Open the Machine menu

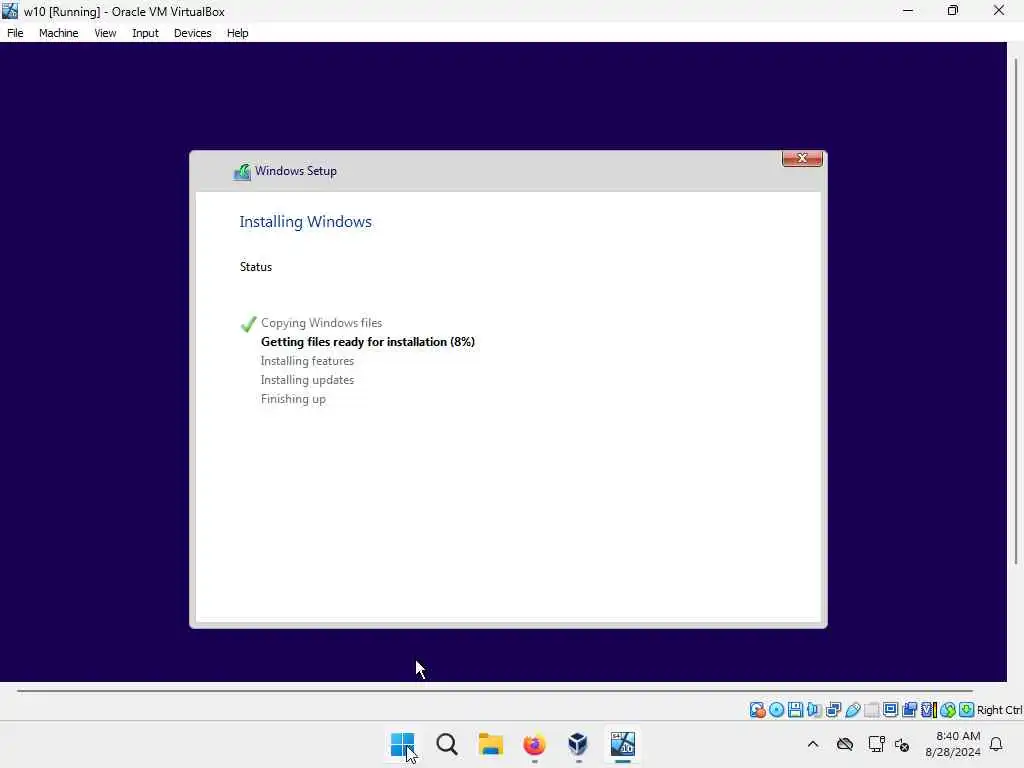(x=58, y=33)
